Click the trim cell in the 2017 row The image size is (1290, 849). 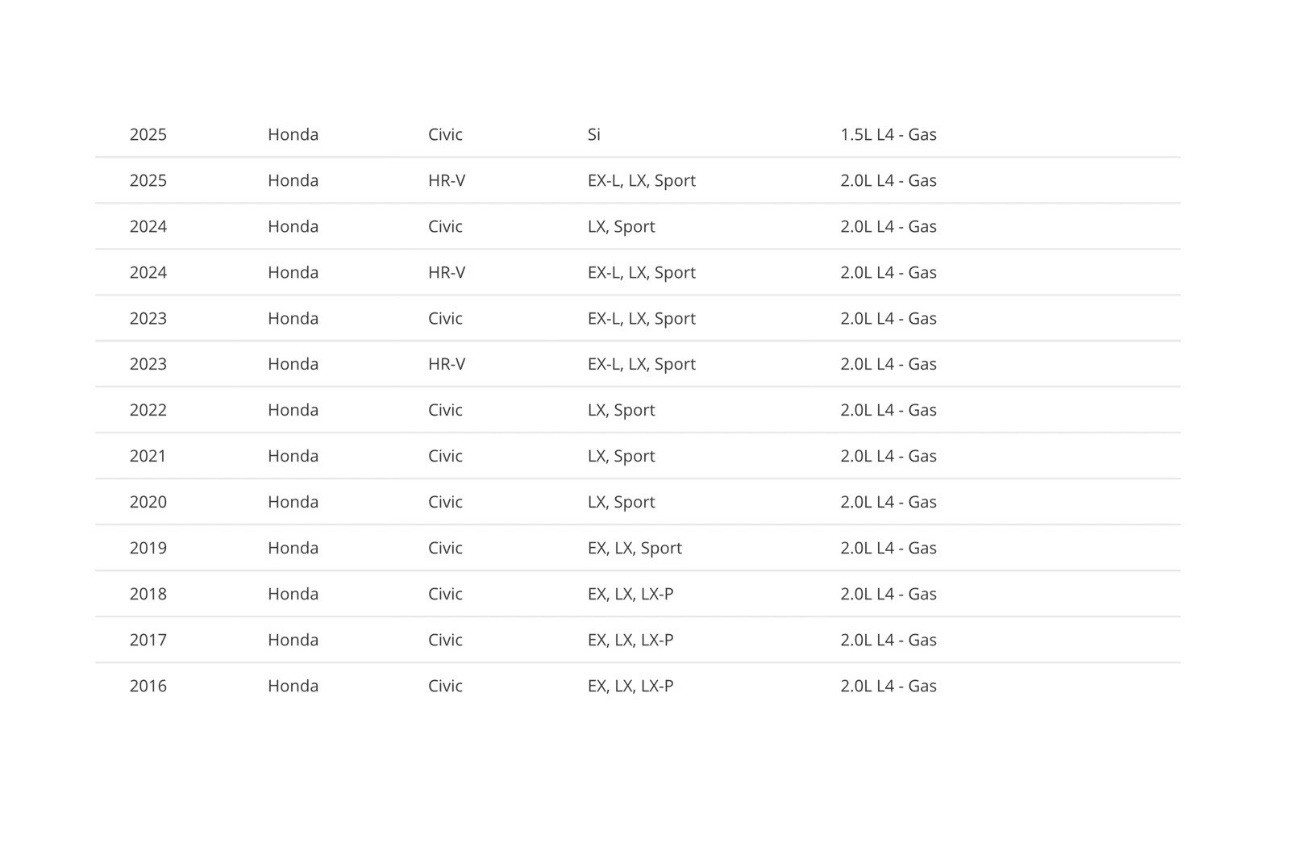coord(630,640)
